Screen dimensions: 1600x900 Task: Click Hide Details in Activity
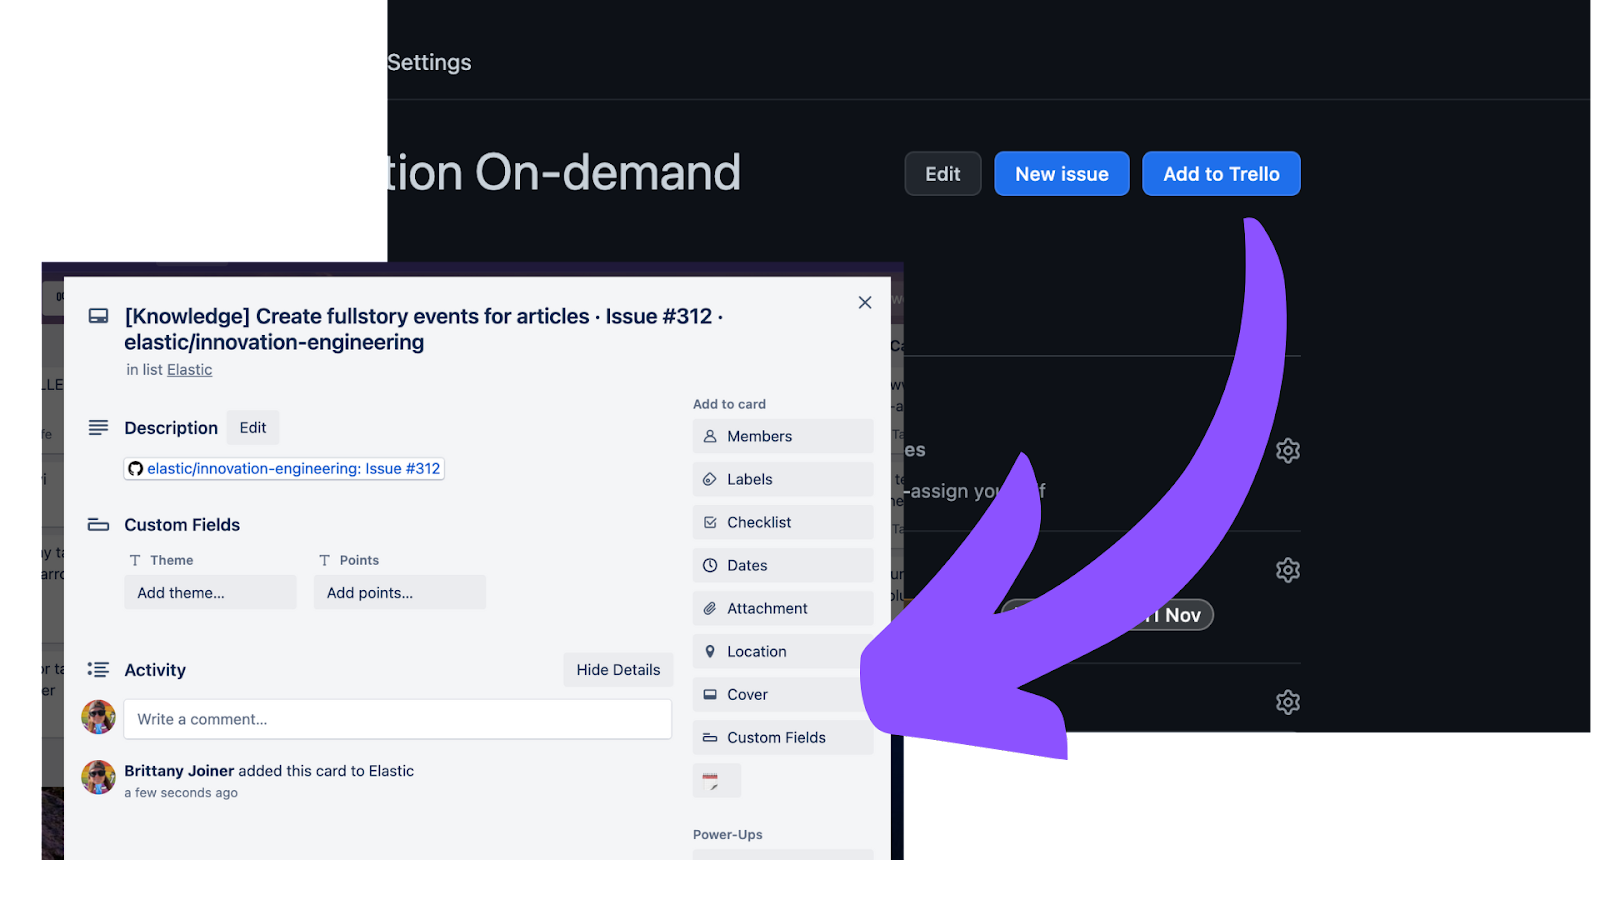(618, 670)
